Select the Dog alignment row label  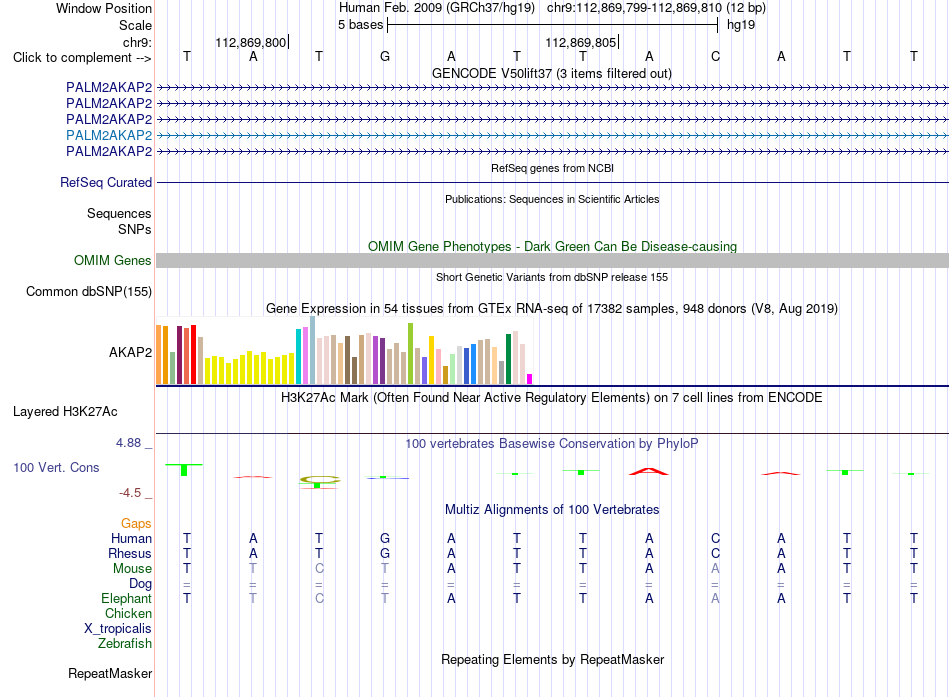coord(140,583)
